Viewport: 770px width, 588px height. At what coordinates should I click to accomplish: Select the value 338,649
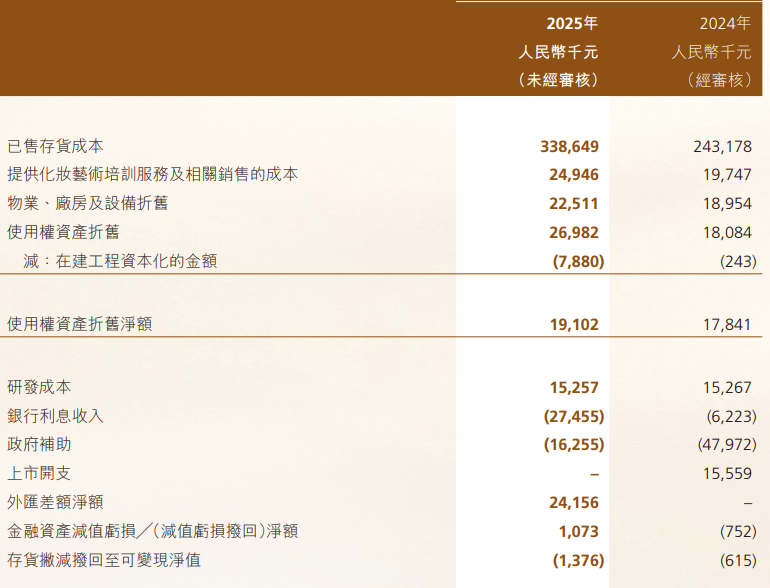(x=569, y=146)
